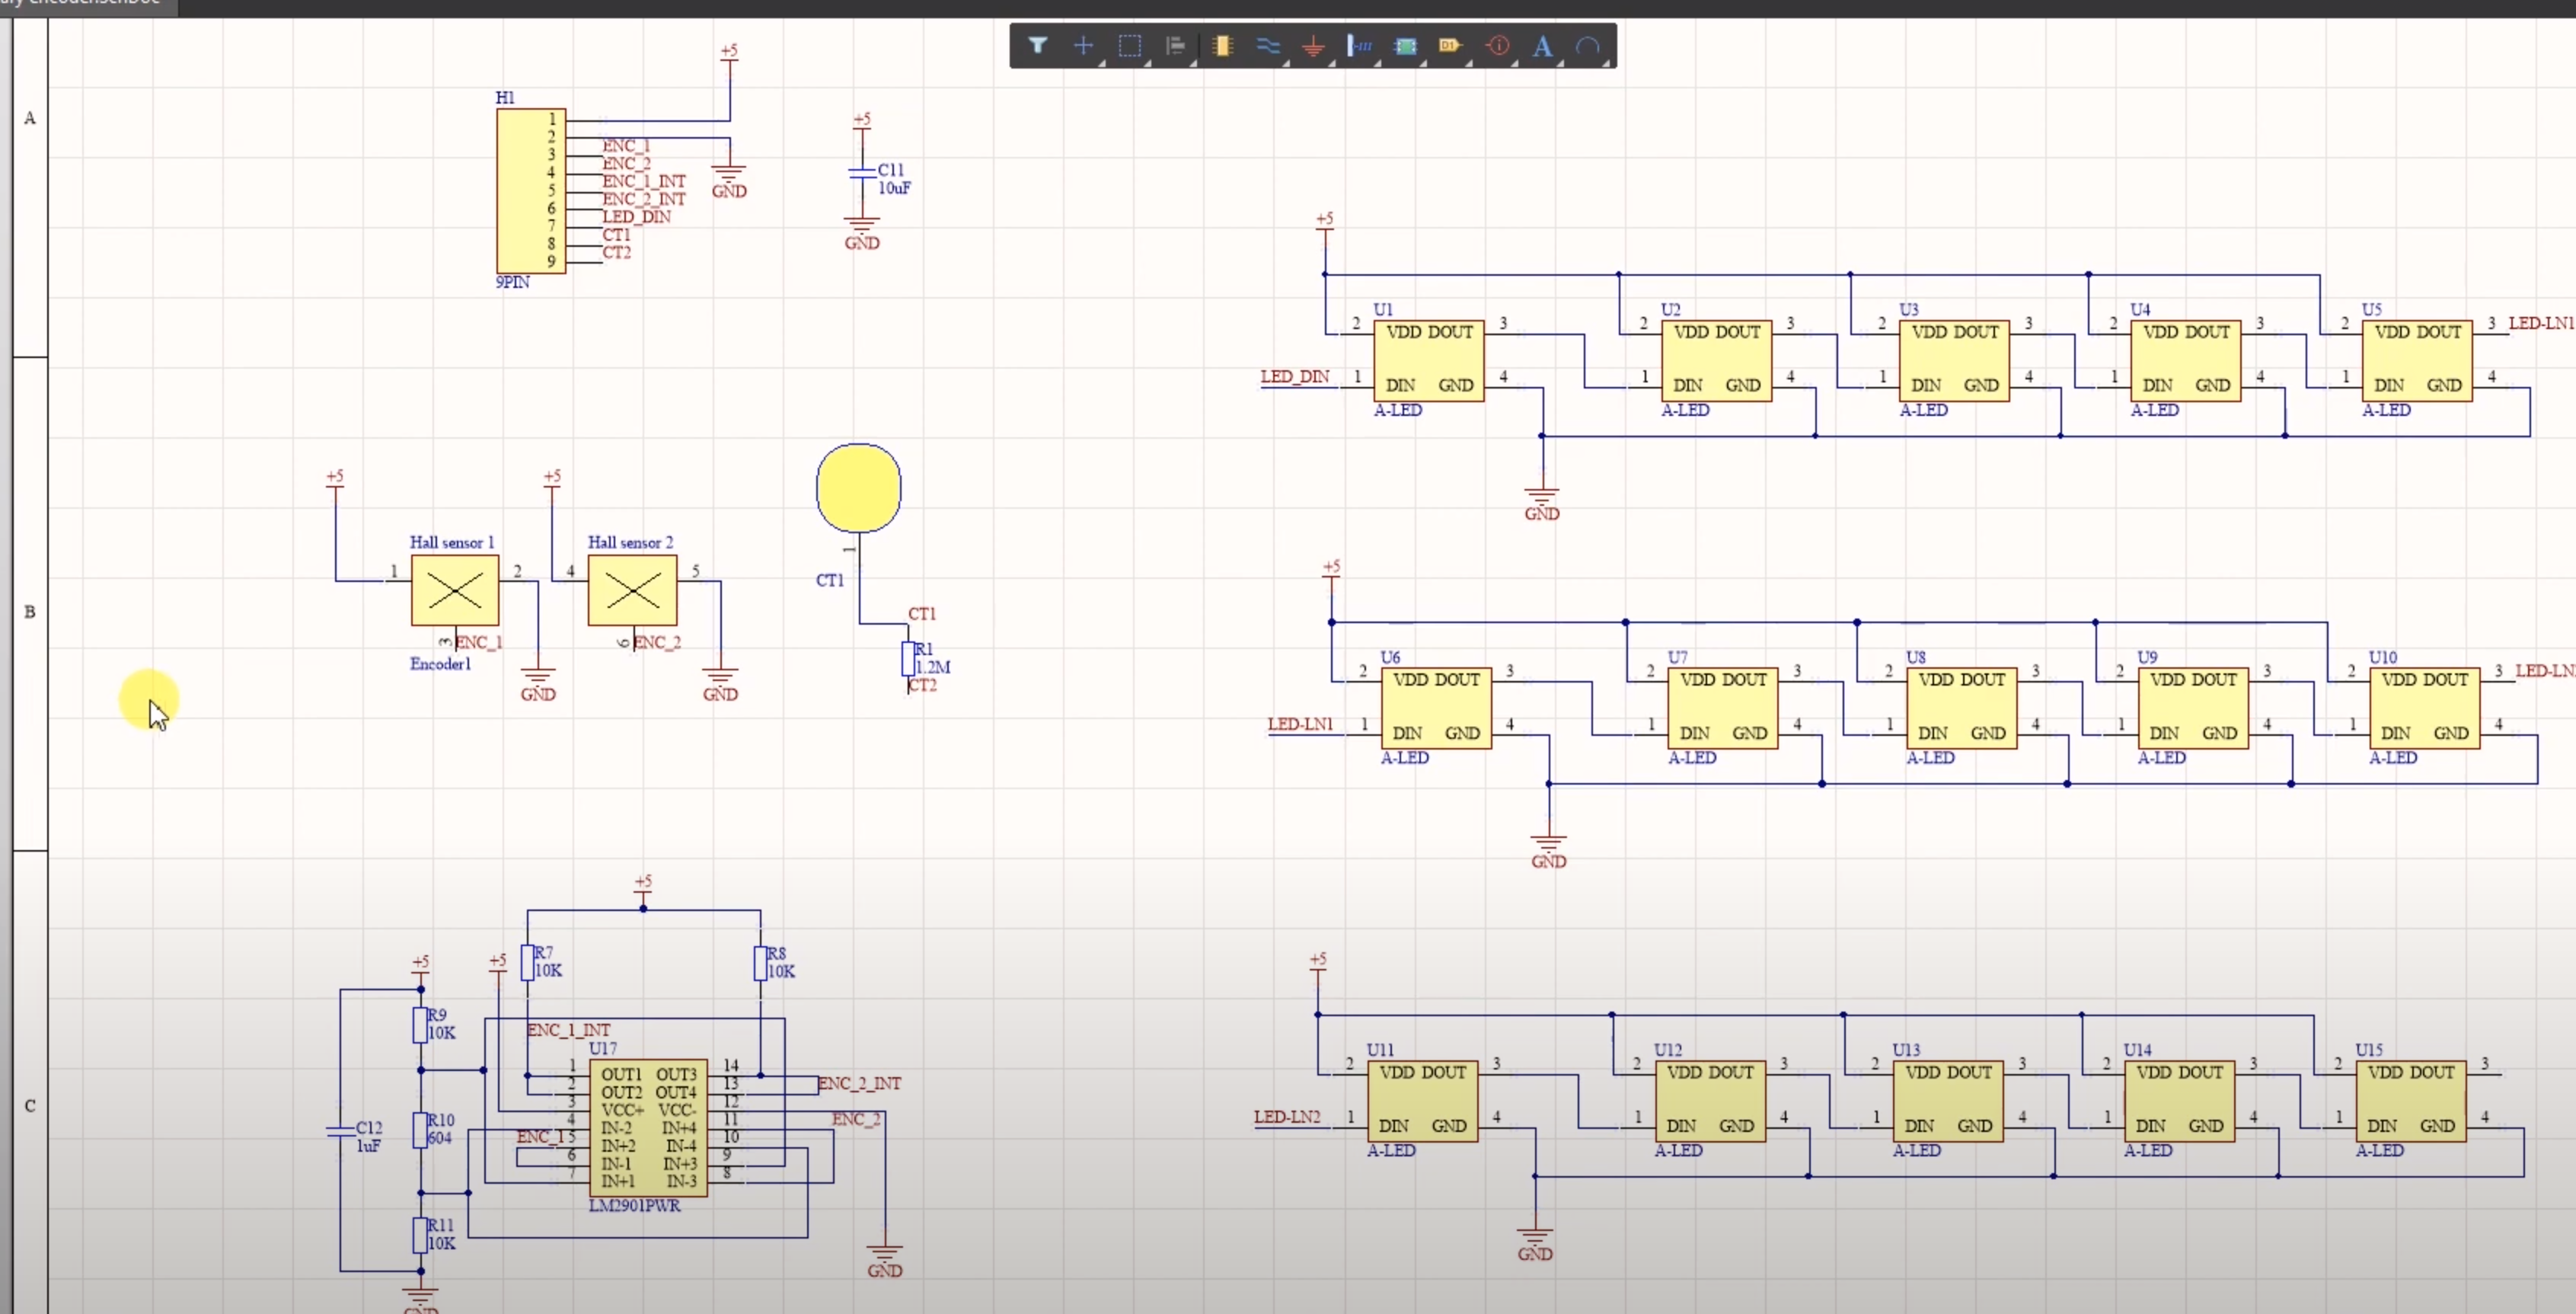
Task: Activate the dashed rectangle selection tool
Action: (x=1129, y=46)
